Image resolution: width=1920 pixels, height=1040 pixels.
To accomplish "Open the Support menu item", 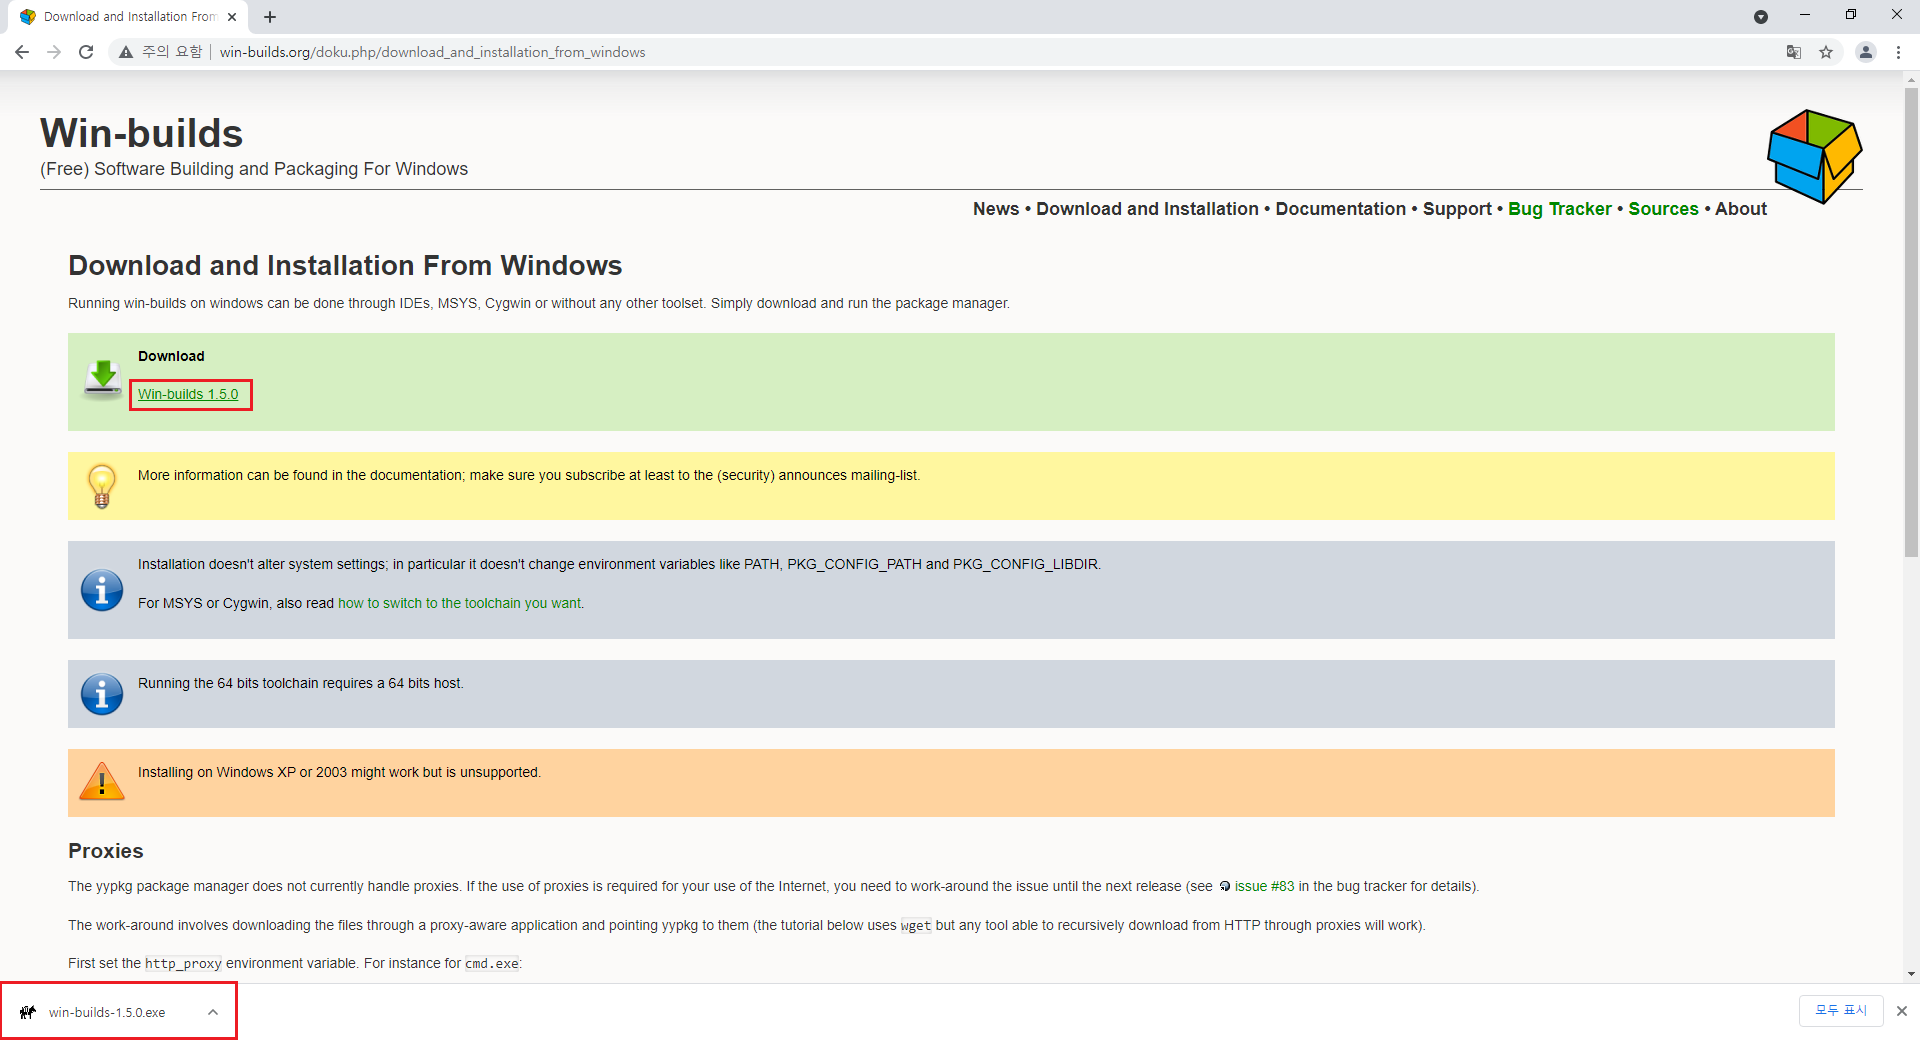I will (x=1457, y=209).
